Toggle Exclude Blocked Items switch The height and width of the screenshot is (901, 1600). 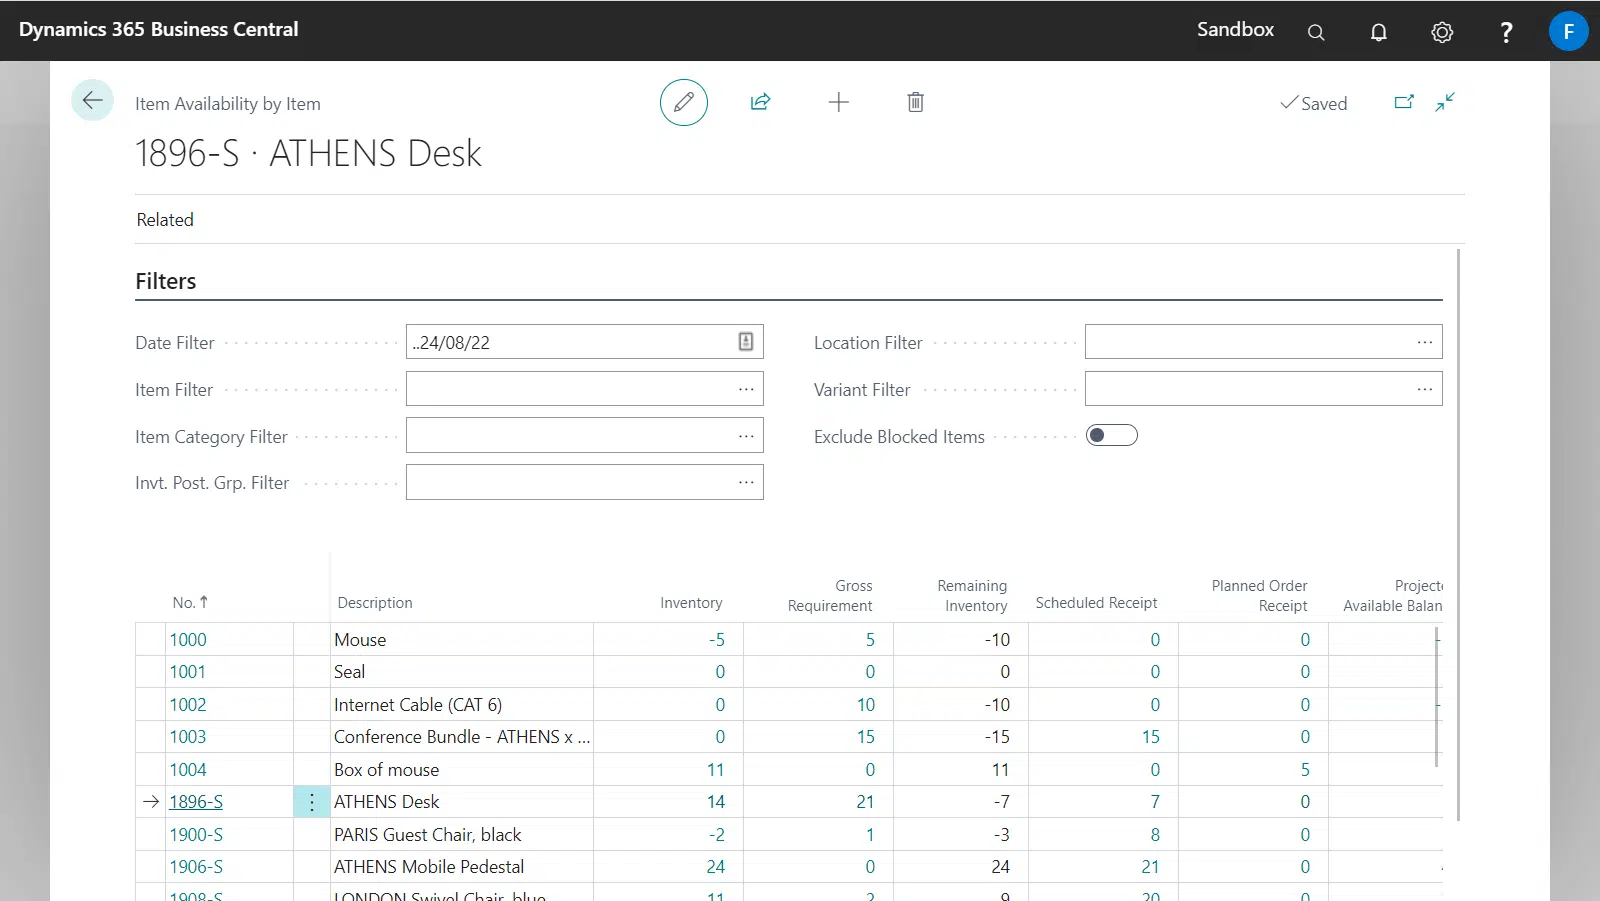[x=1112, y=435]
